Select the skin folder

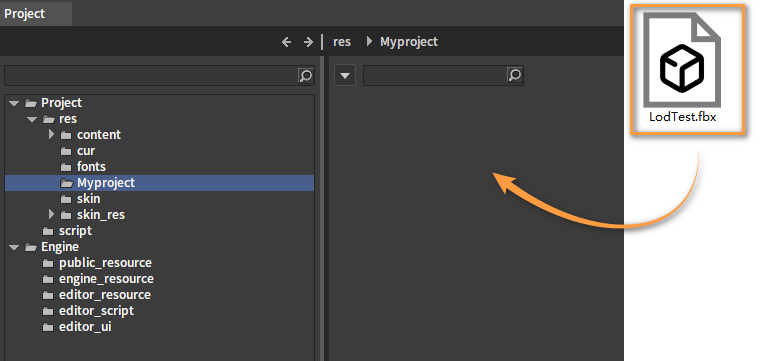[x=88, y=199]
